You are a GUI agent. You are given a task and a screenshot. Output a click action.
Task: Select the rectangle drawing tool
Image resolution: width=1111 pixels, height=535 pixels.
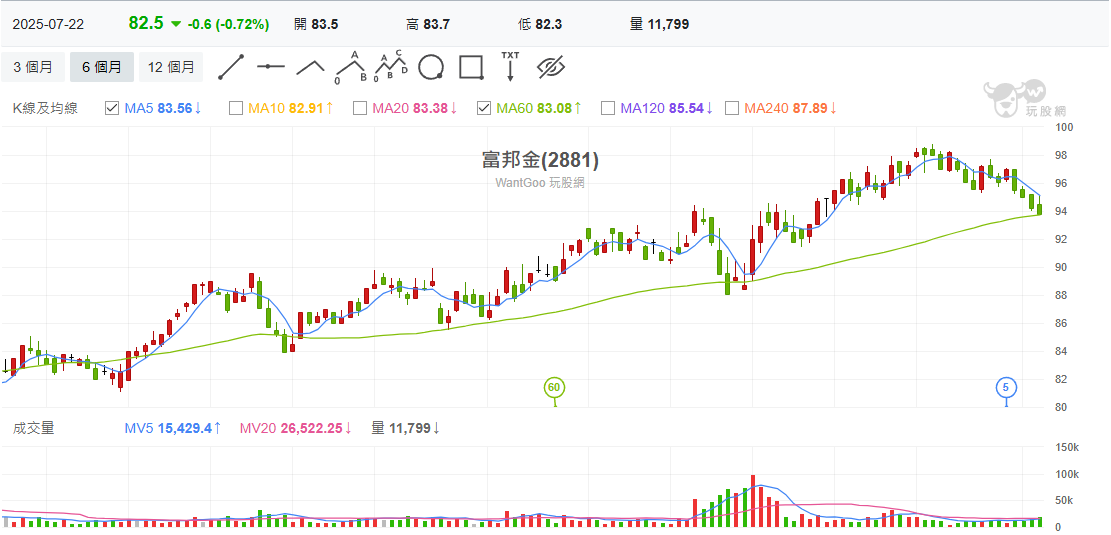tap(471, 67)
